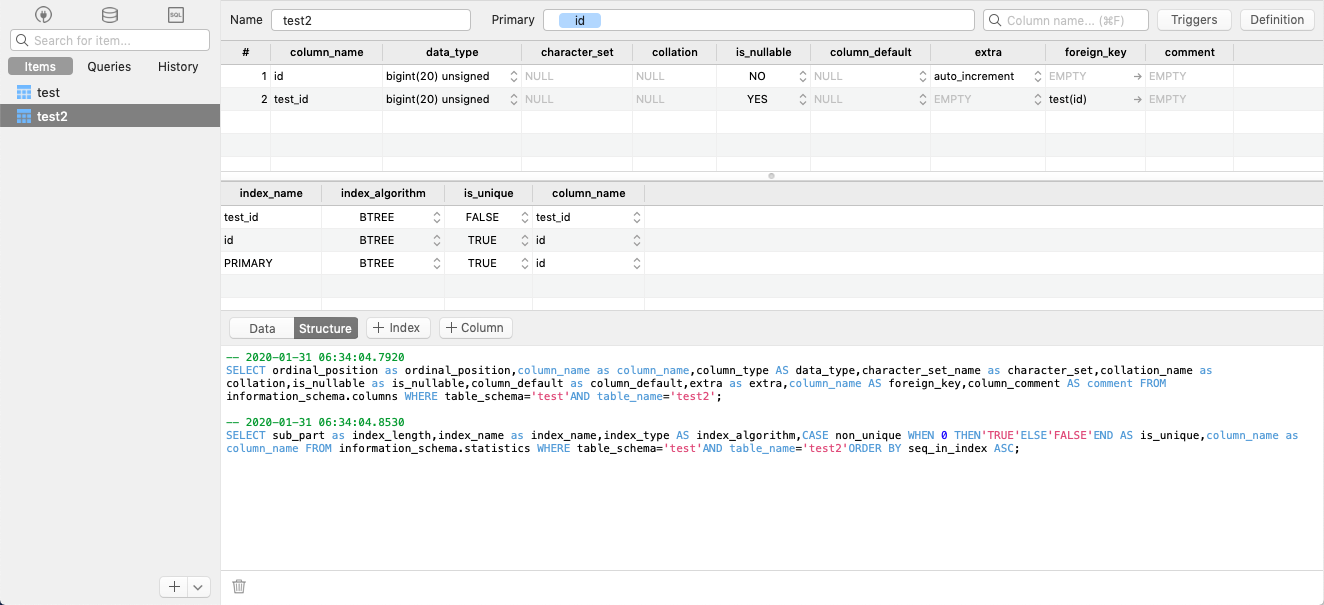Image resolution: width=1324 pixels, height=605 pixels.
Task: Open the data_type stepper for the id column
Action: 513,75
